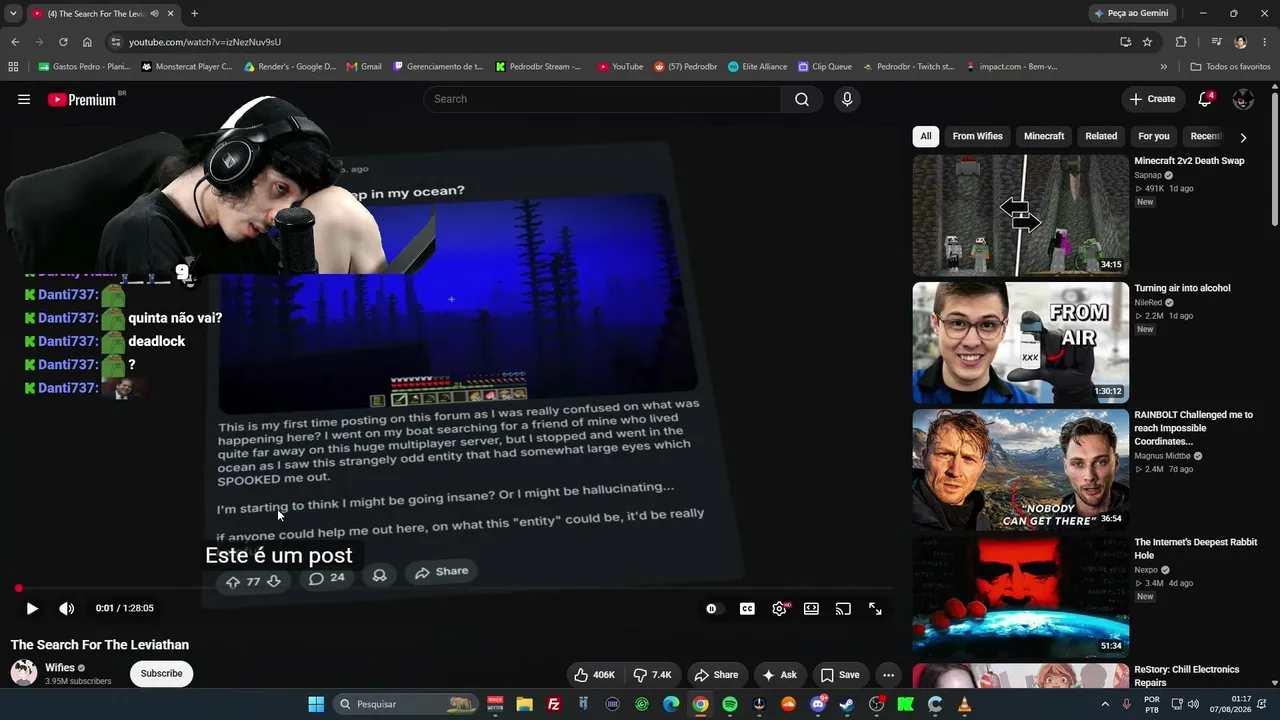Select the Minecraft filter chip
1280x720 pixels.
coord(1044,136)
